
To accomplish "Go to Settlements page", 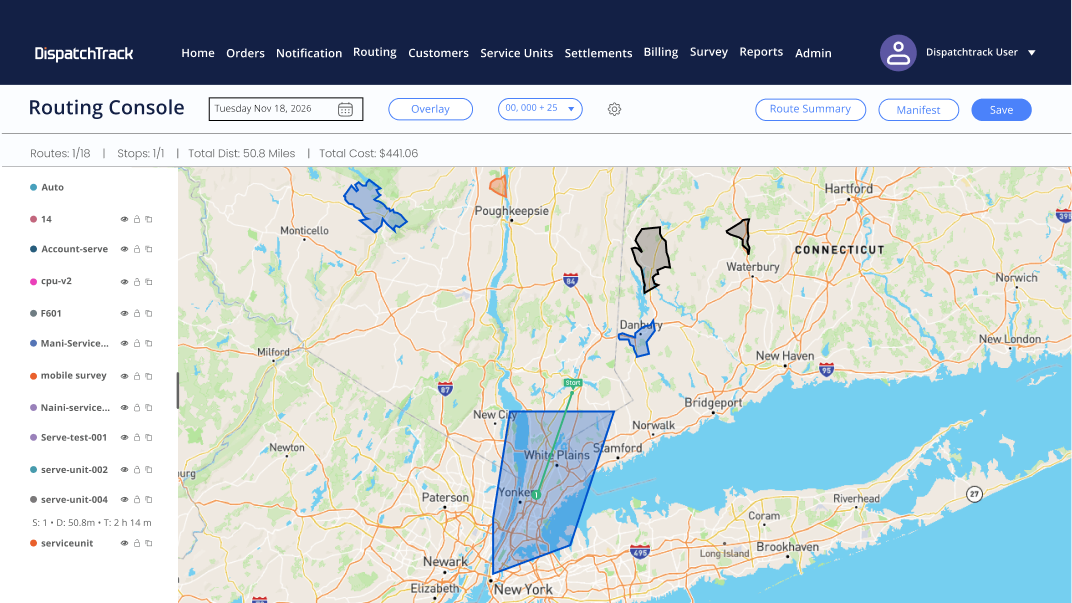I will click(x=598, y=53).
